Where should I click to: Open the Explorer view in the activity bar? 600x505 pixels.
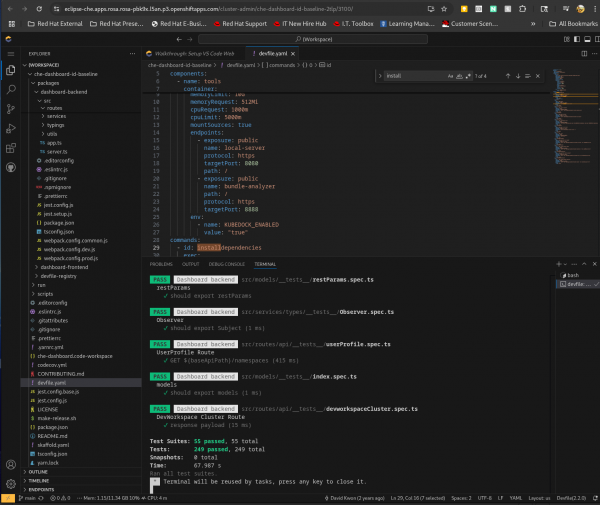[x=11, y=70]
